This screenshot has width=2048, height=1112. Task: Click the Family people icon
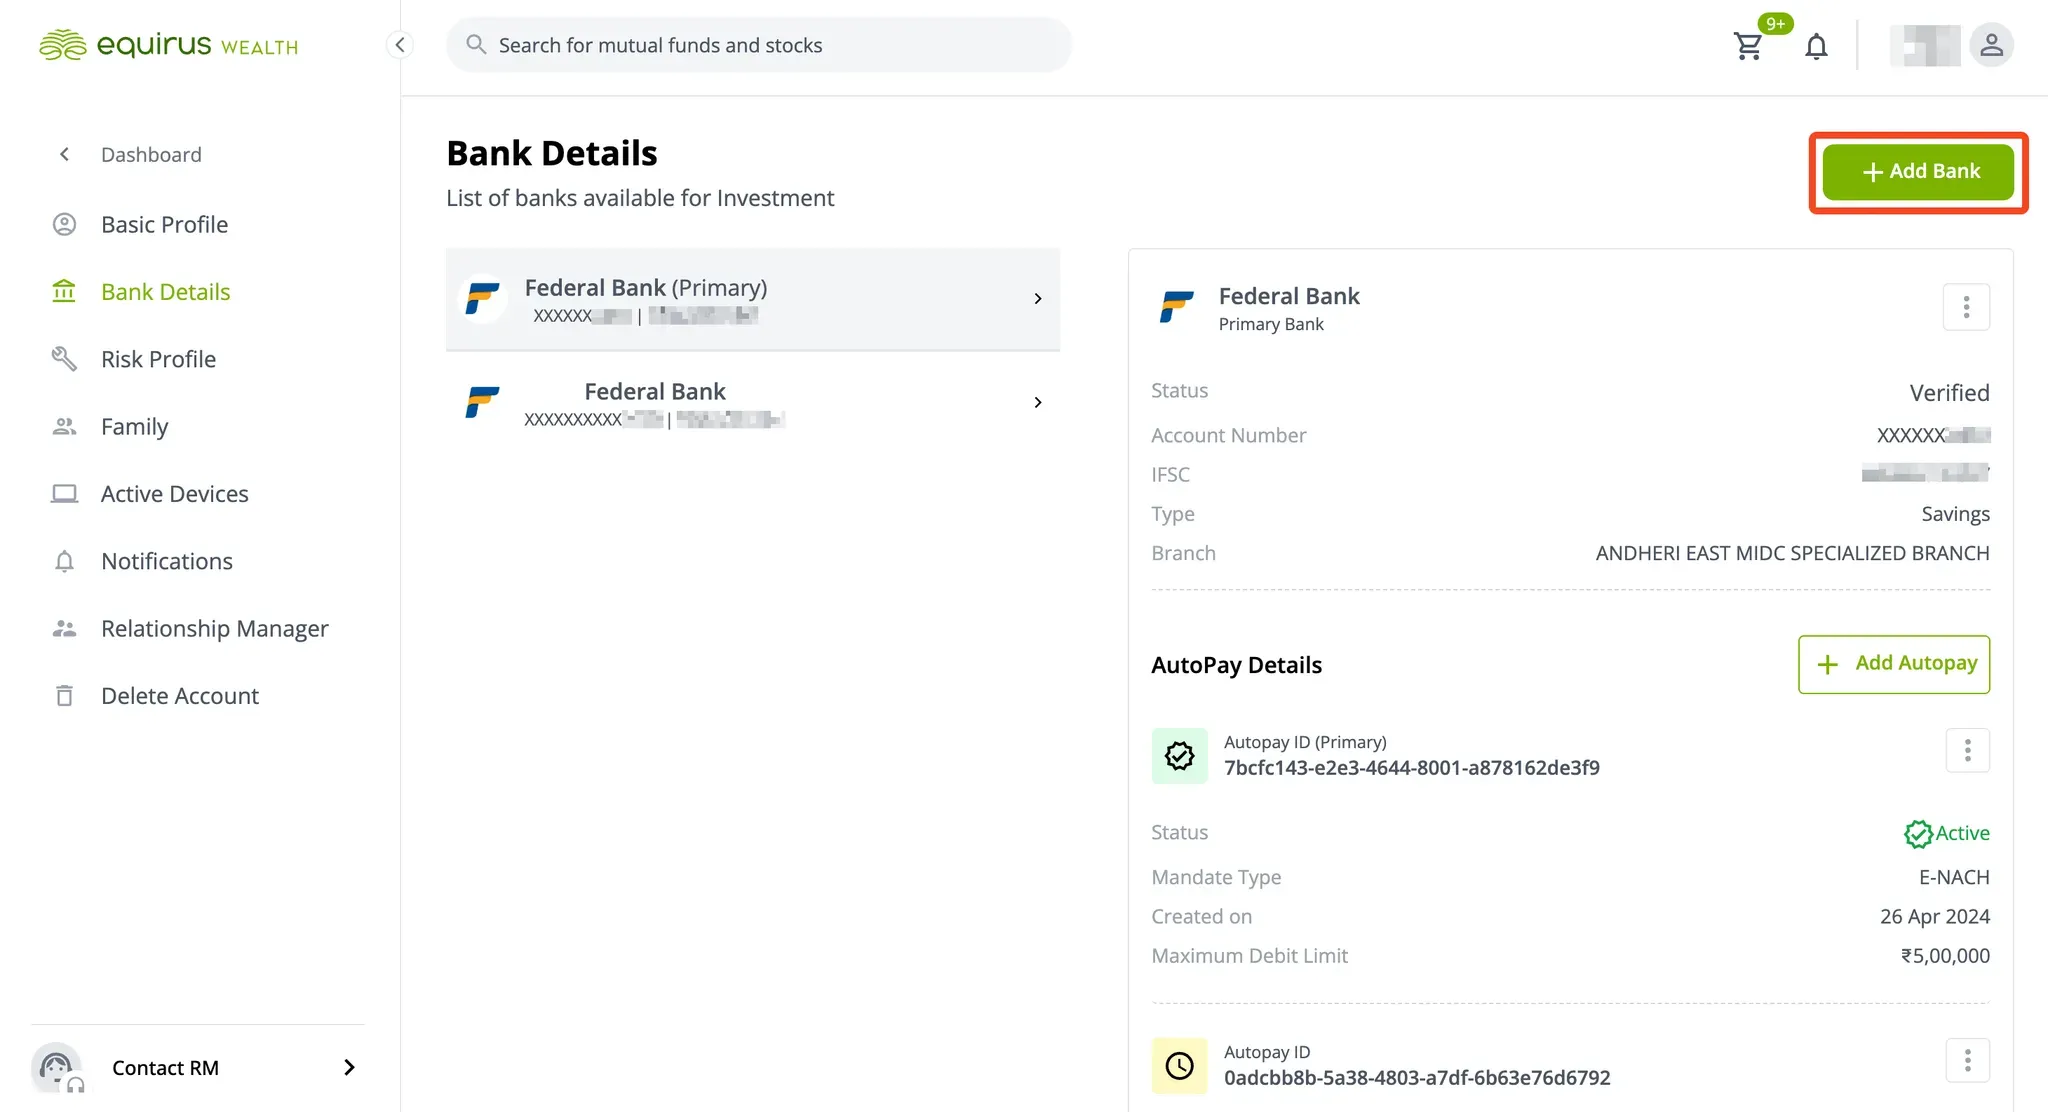pos(64,426)
